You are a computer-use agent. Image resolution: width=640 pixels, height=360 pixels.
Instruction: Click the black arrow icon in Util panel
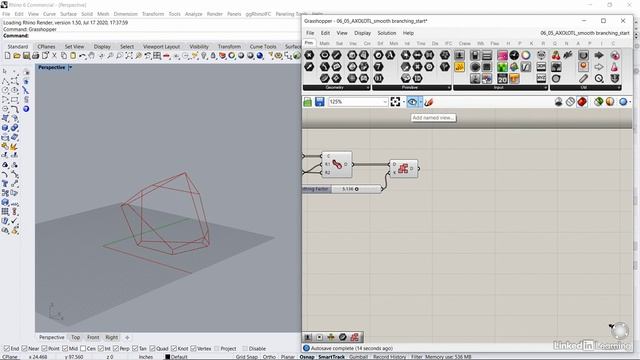click(x=599, y=55)
